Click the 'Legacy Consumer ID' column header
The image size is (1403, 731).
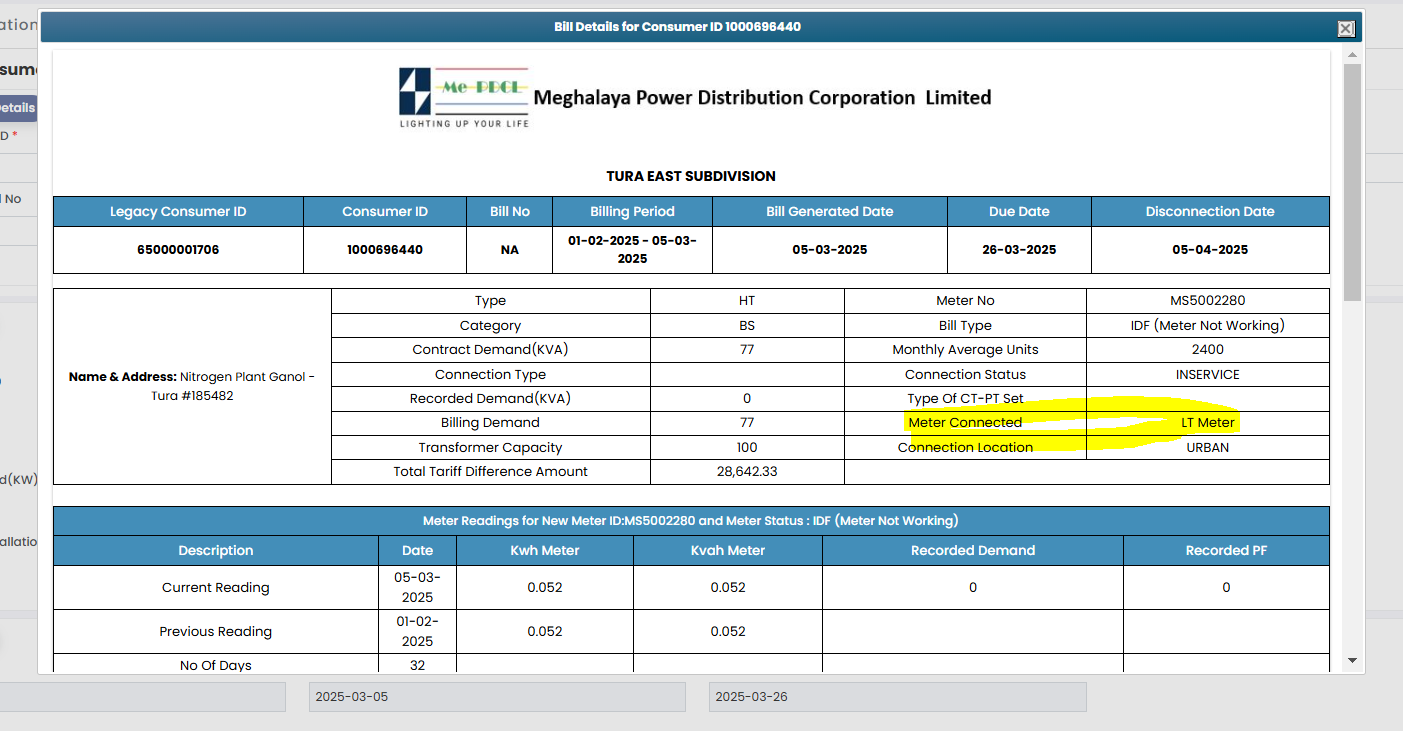(x=178, y=212)
